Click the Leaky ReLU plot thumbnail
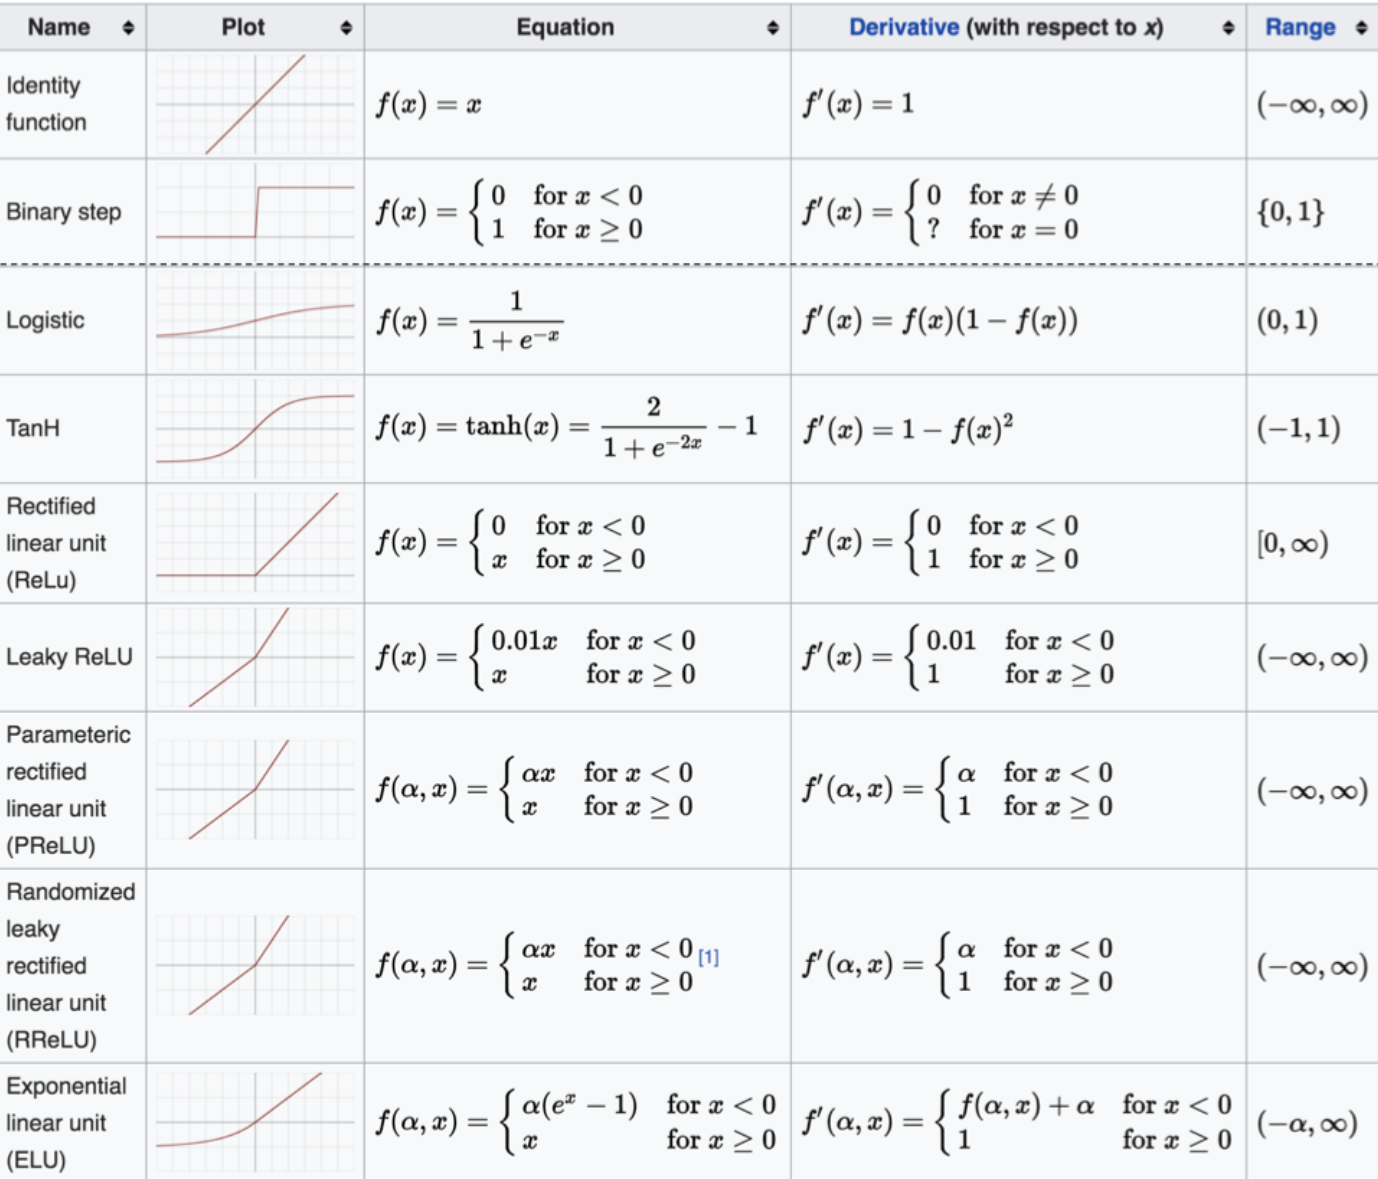Image resolution: width=1378 pixels, height=1179 pixels. [255, 657]
